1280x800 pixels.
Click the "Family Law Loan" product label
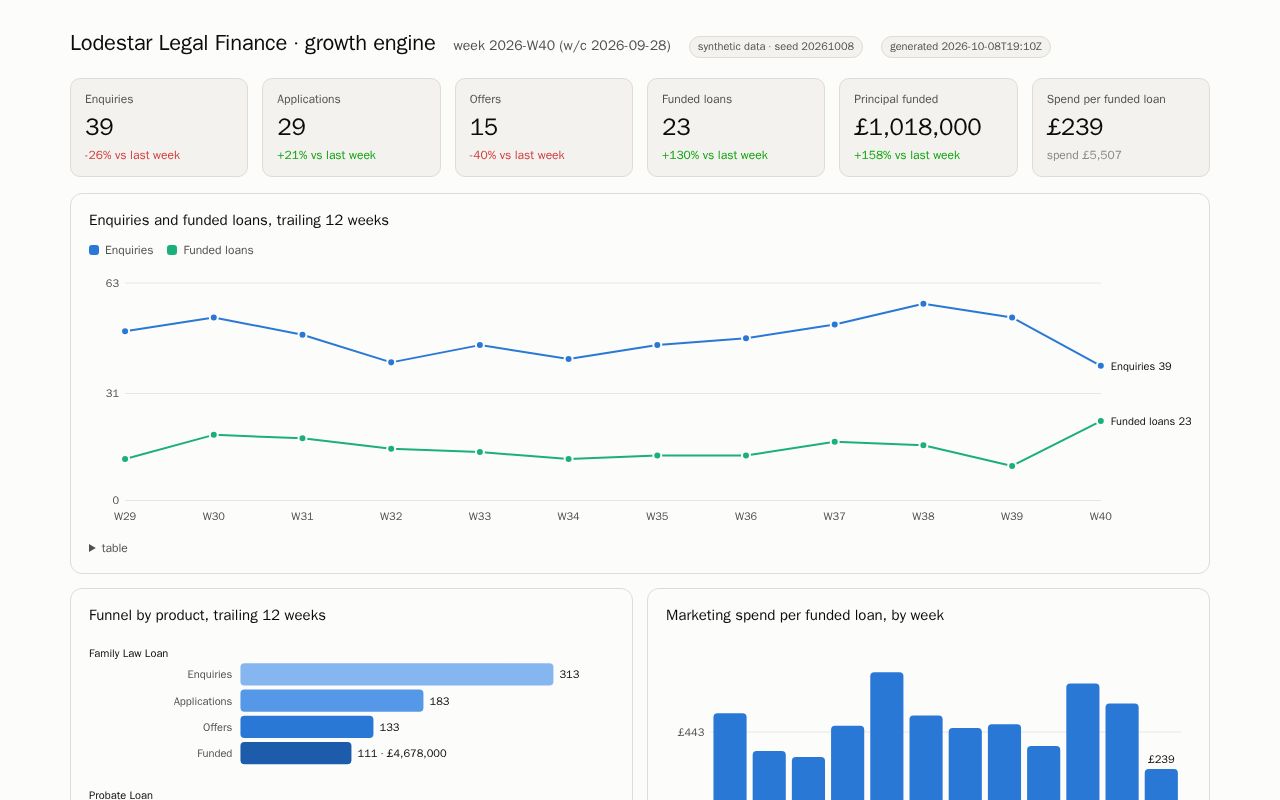[x=128, y=653]
